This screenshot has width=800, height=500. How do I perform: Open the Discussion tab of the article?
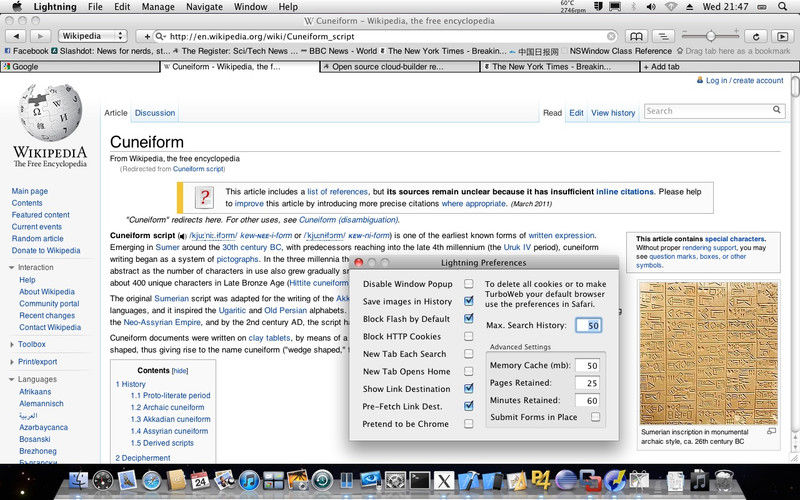coord(155,113)
